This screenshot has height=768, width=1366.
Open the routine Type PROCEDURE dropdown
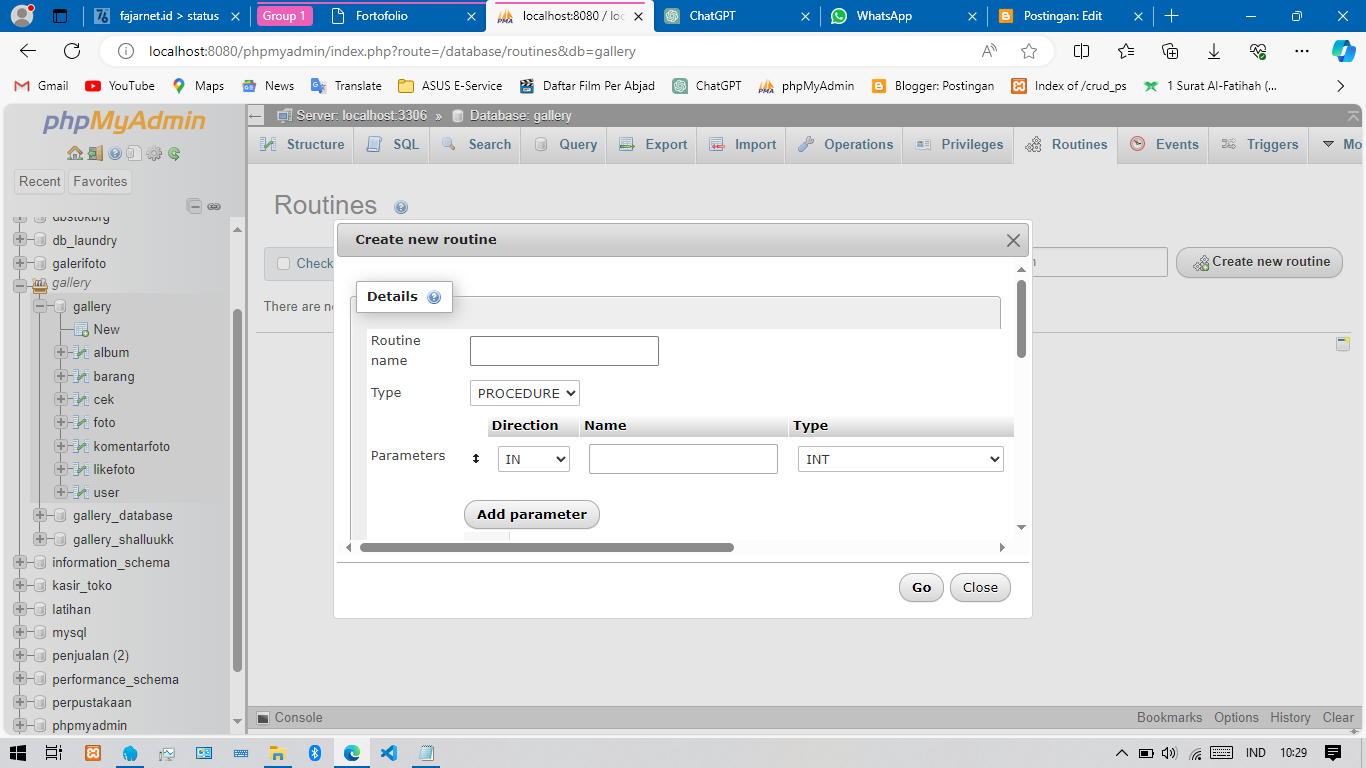pos(525,393)
